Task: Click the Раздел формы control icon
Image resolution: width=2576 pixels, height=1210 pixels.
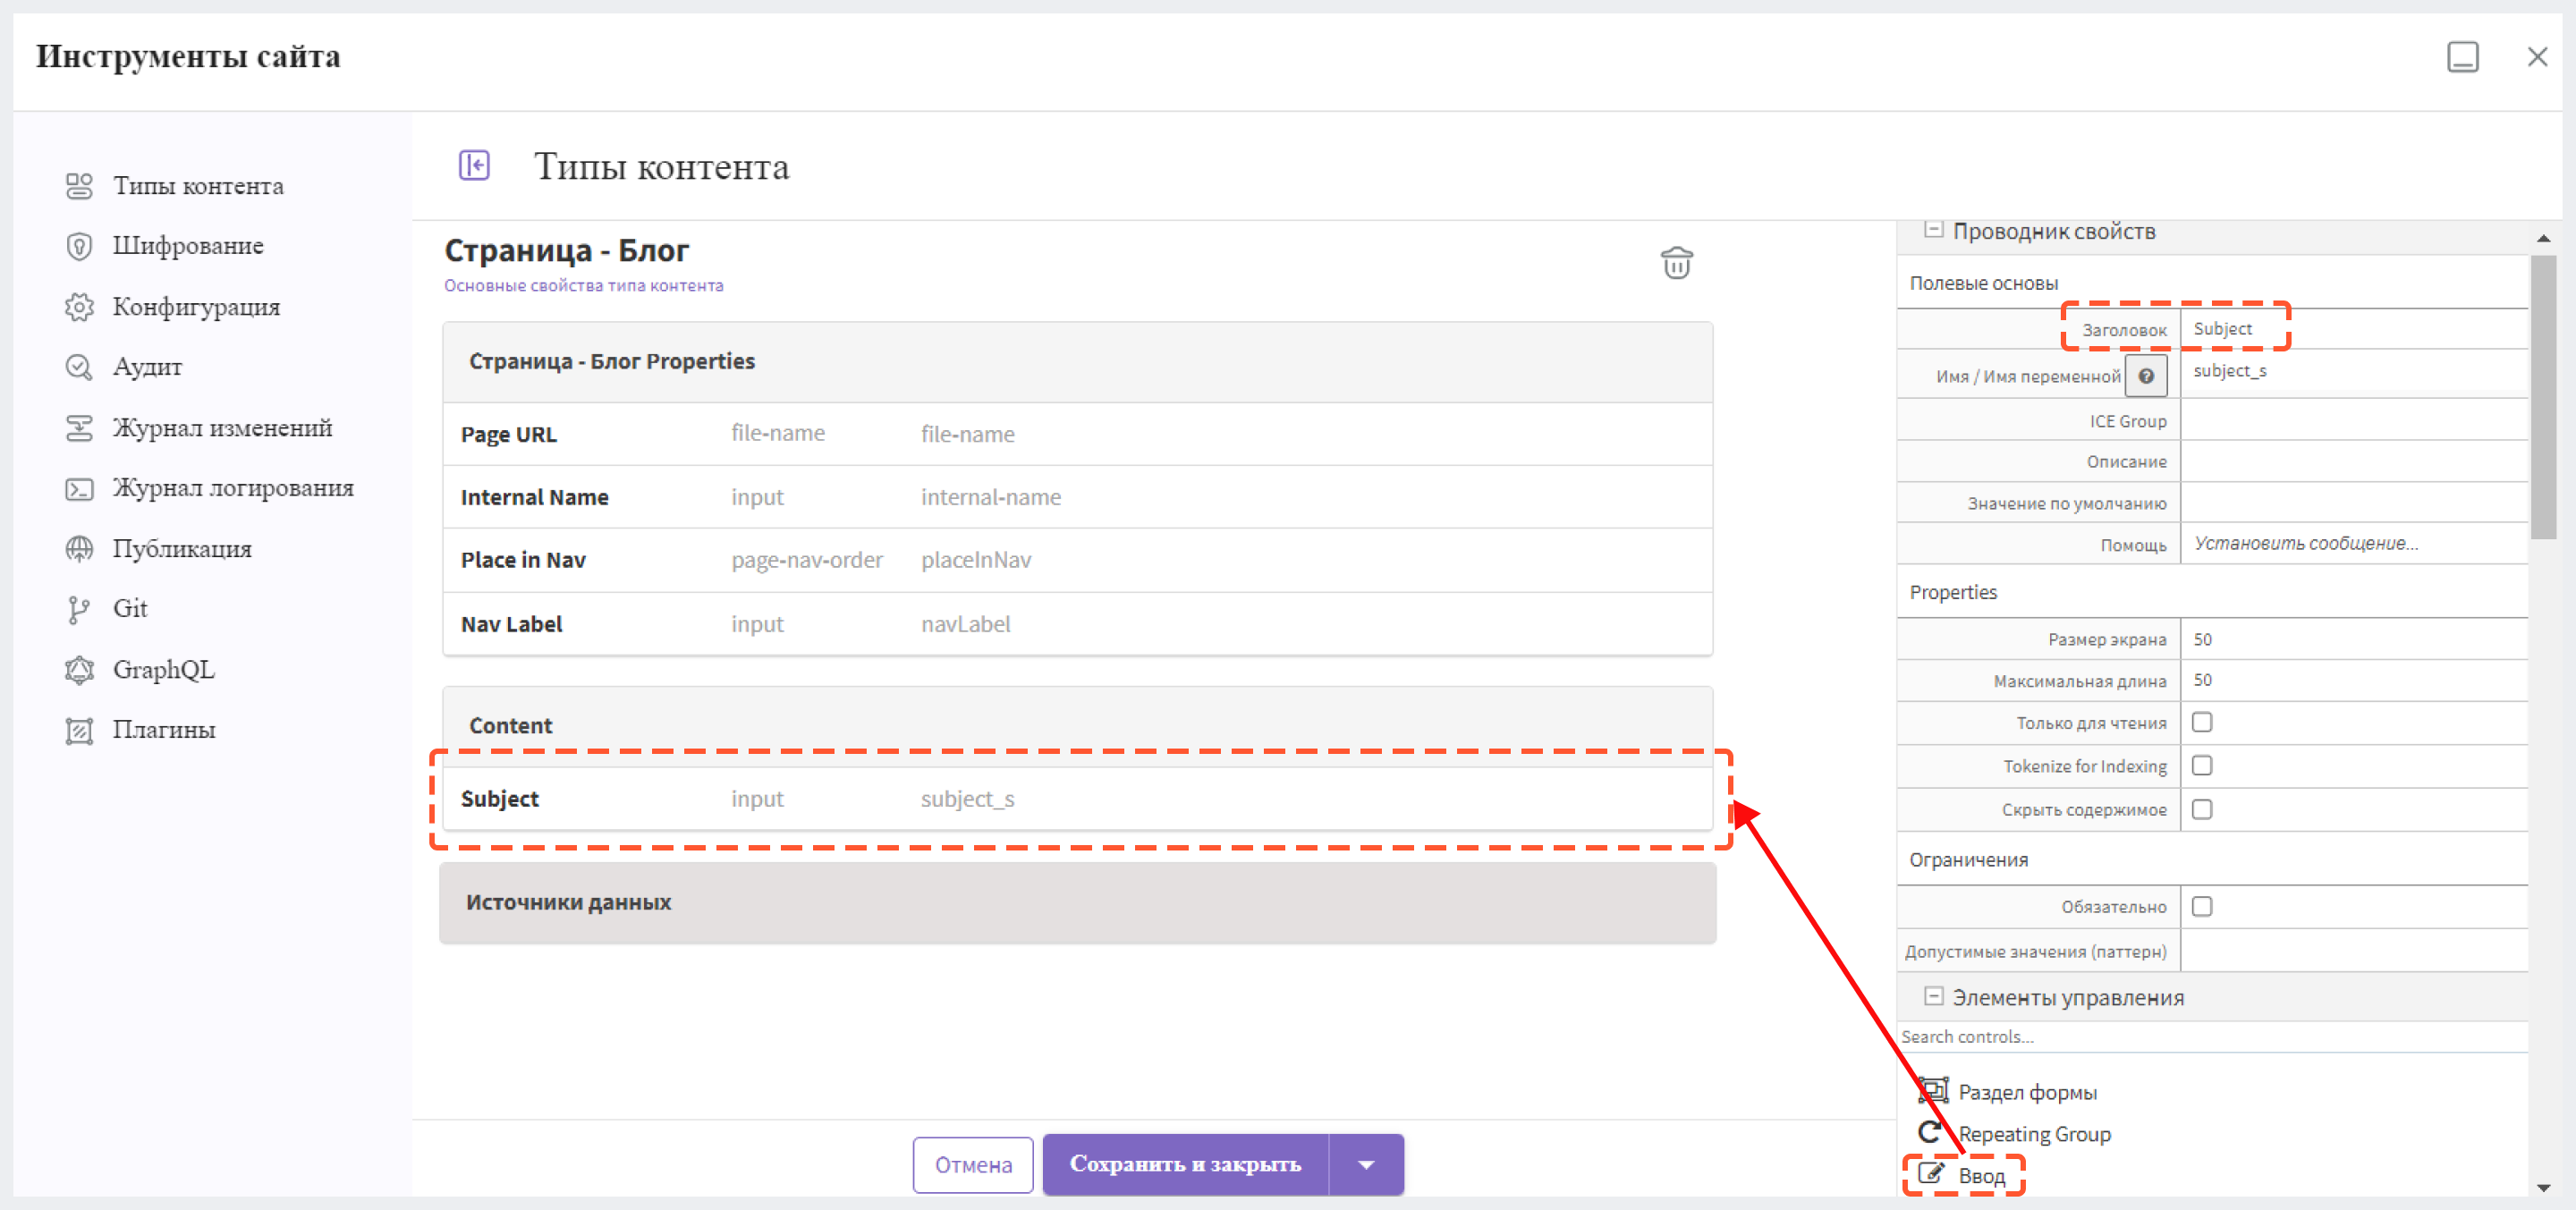Action: [1933, 1090]
